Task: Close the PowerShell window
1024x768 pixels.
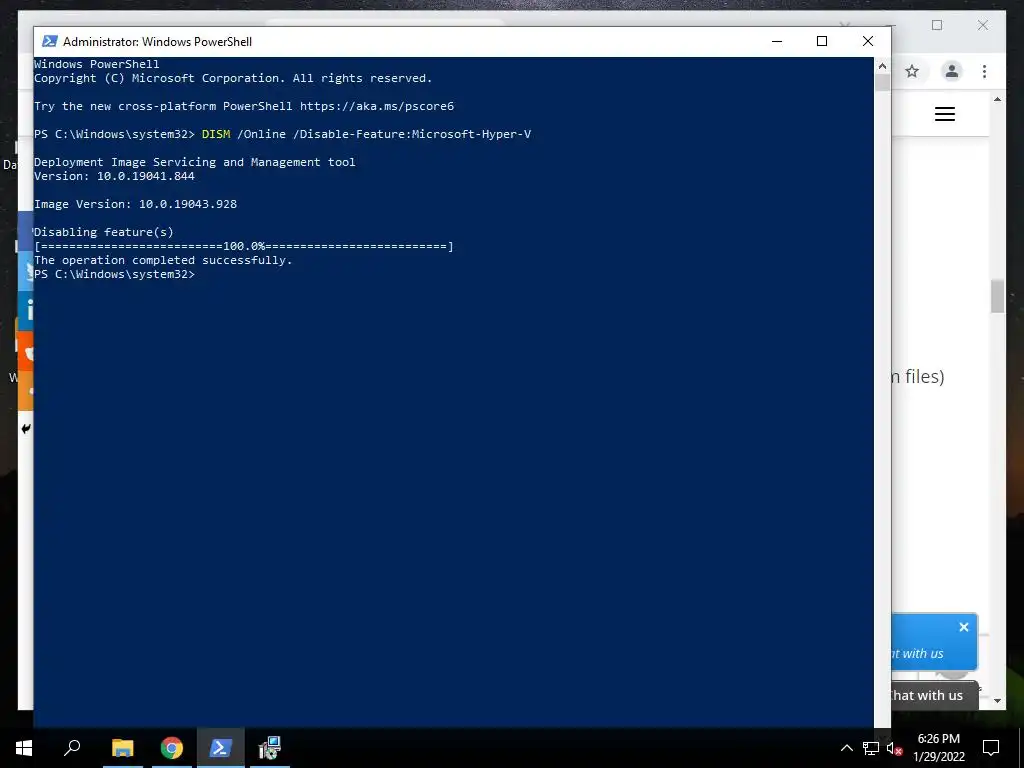Action: click(868, 41)
